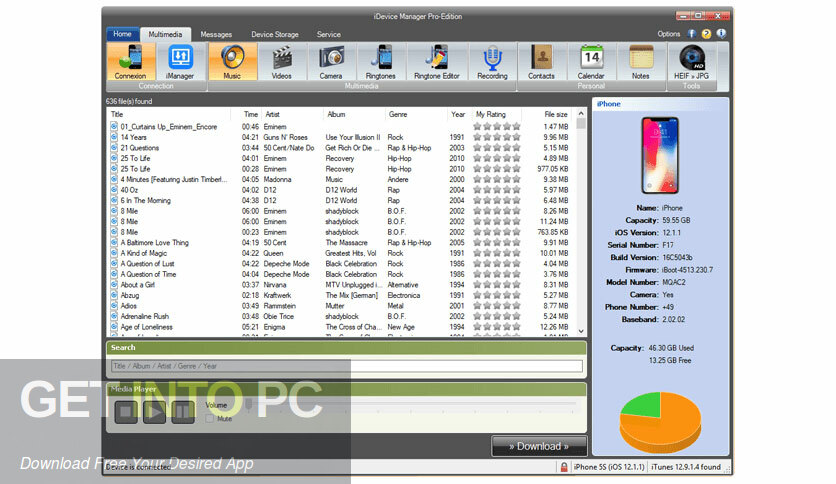Click the search field for Title/Album/Artist
This screenshot has width=836, height=484.
tap(347, 366)
